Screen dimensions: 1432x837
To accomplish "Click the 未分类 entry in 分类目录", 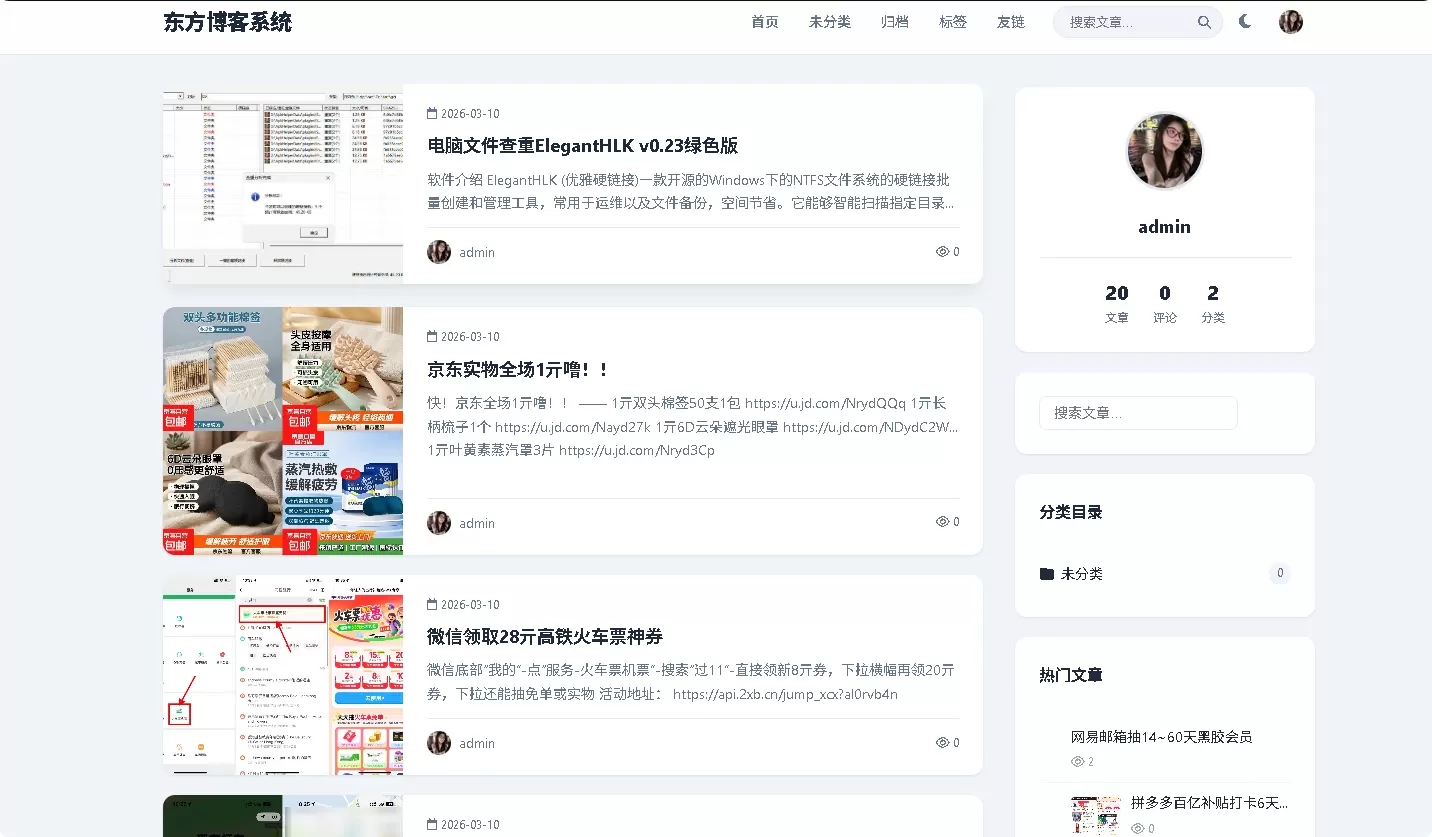I will point(1079,573).
